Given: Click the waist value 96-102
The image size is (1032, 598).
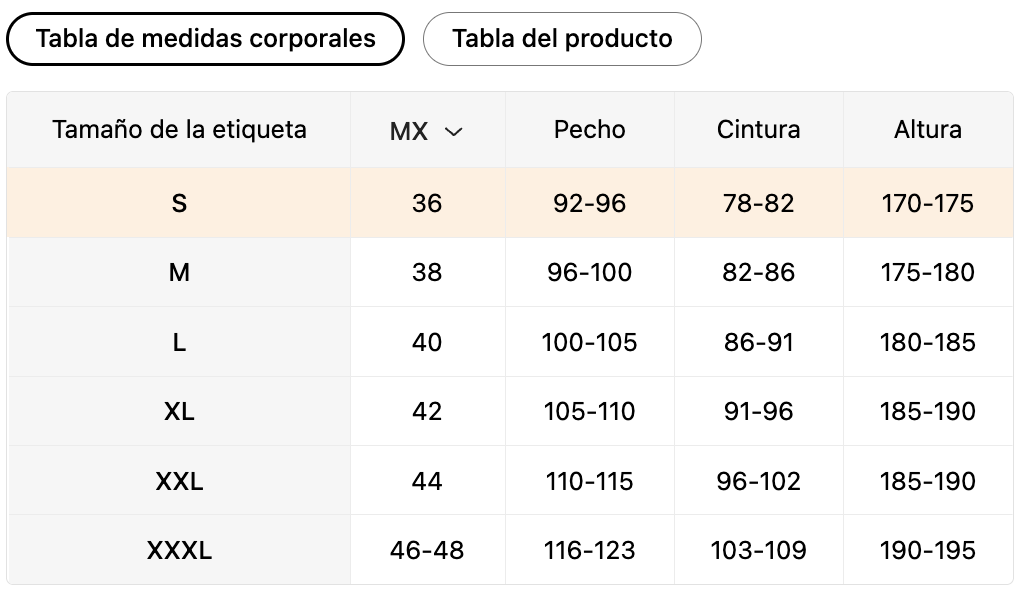Looking at the screenshot, I should click(x=758, y=481).
